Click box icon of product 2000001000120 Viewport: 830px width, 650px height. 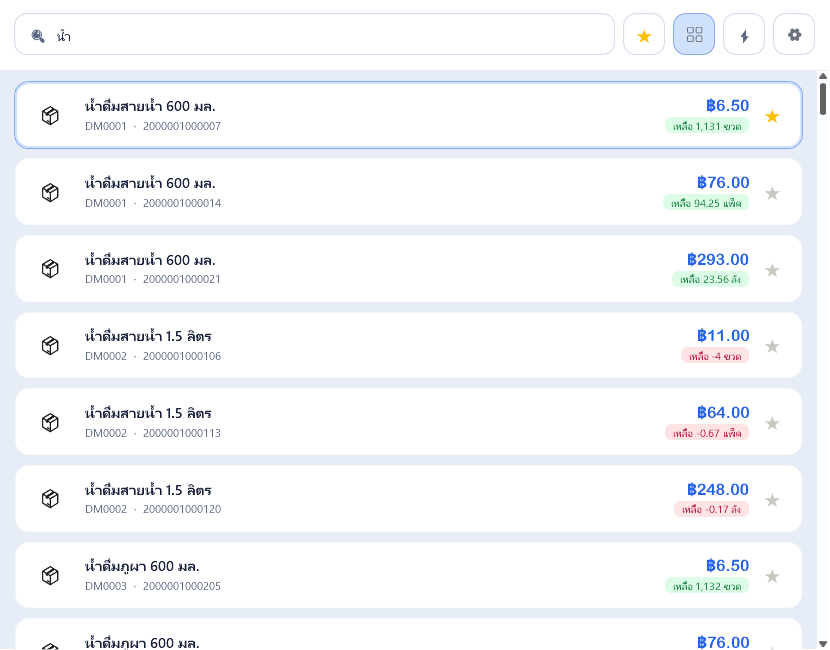click(50, 499)
